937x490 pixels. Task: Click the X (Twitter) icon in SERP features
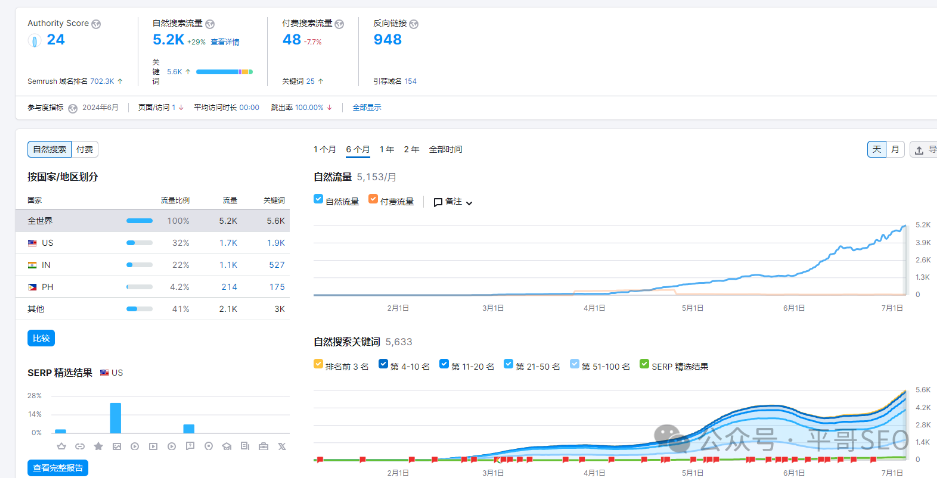click(x=280, y=445)
